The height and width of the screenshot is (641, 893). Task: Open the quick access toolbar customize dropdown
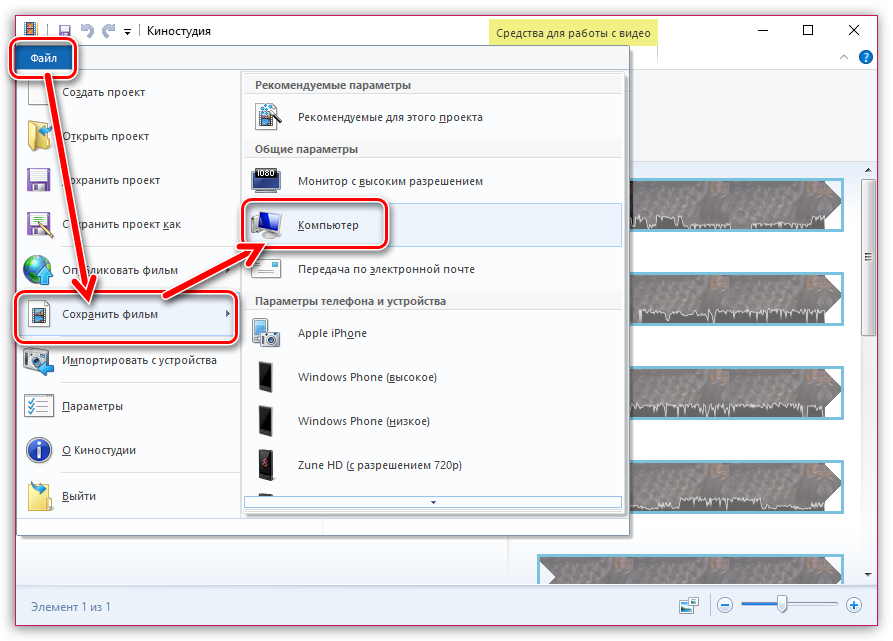point(128,31)
